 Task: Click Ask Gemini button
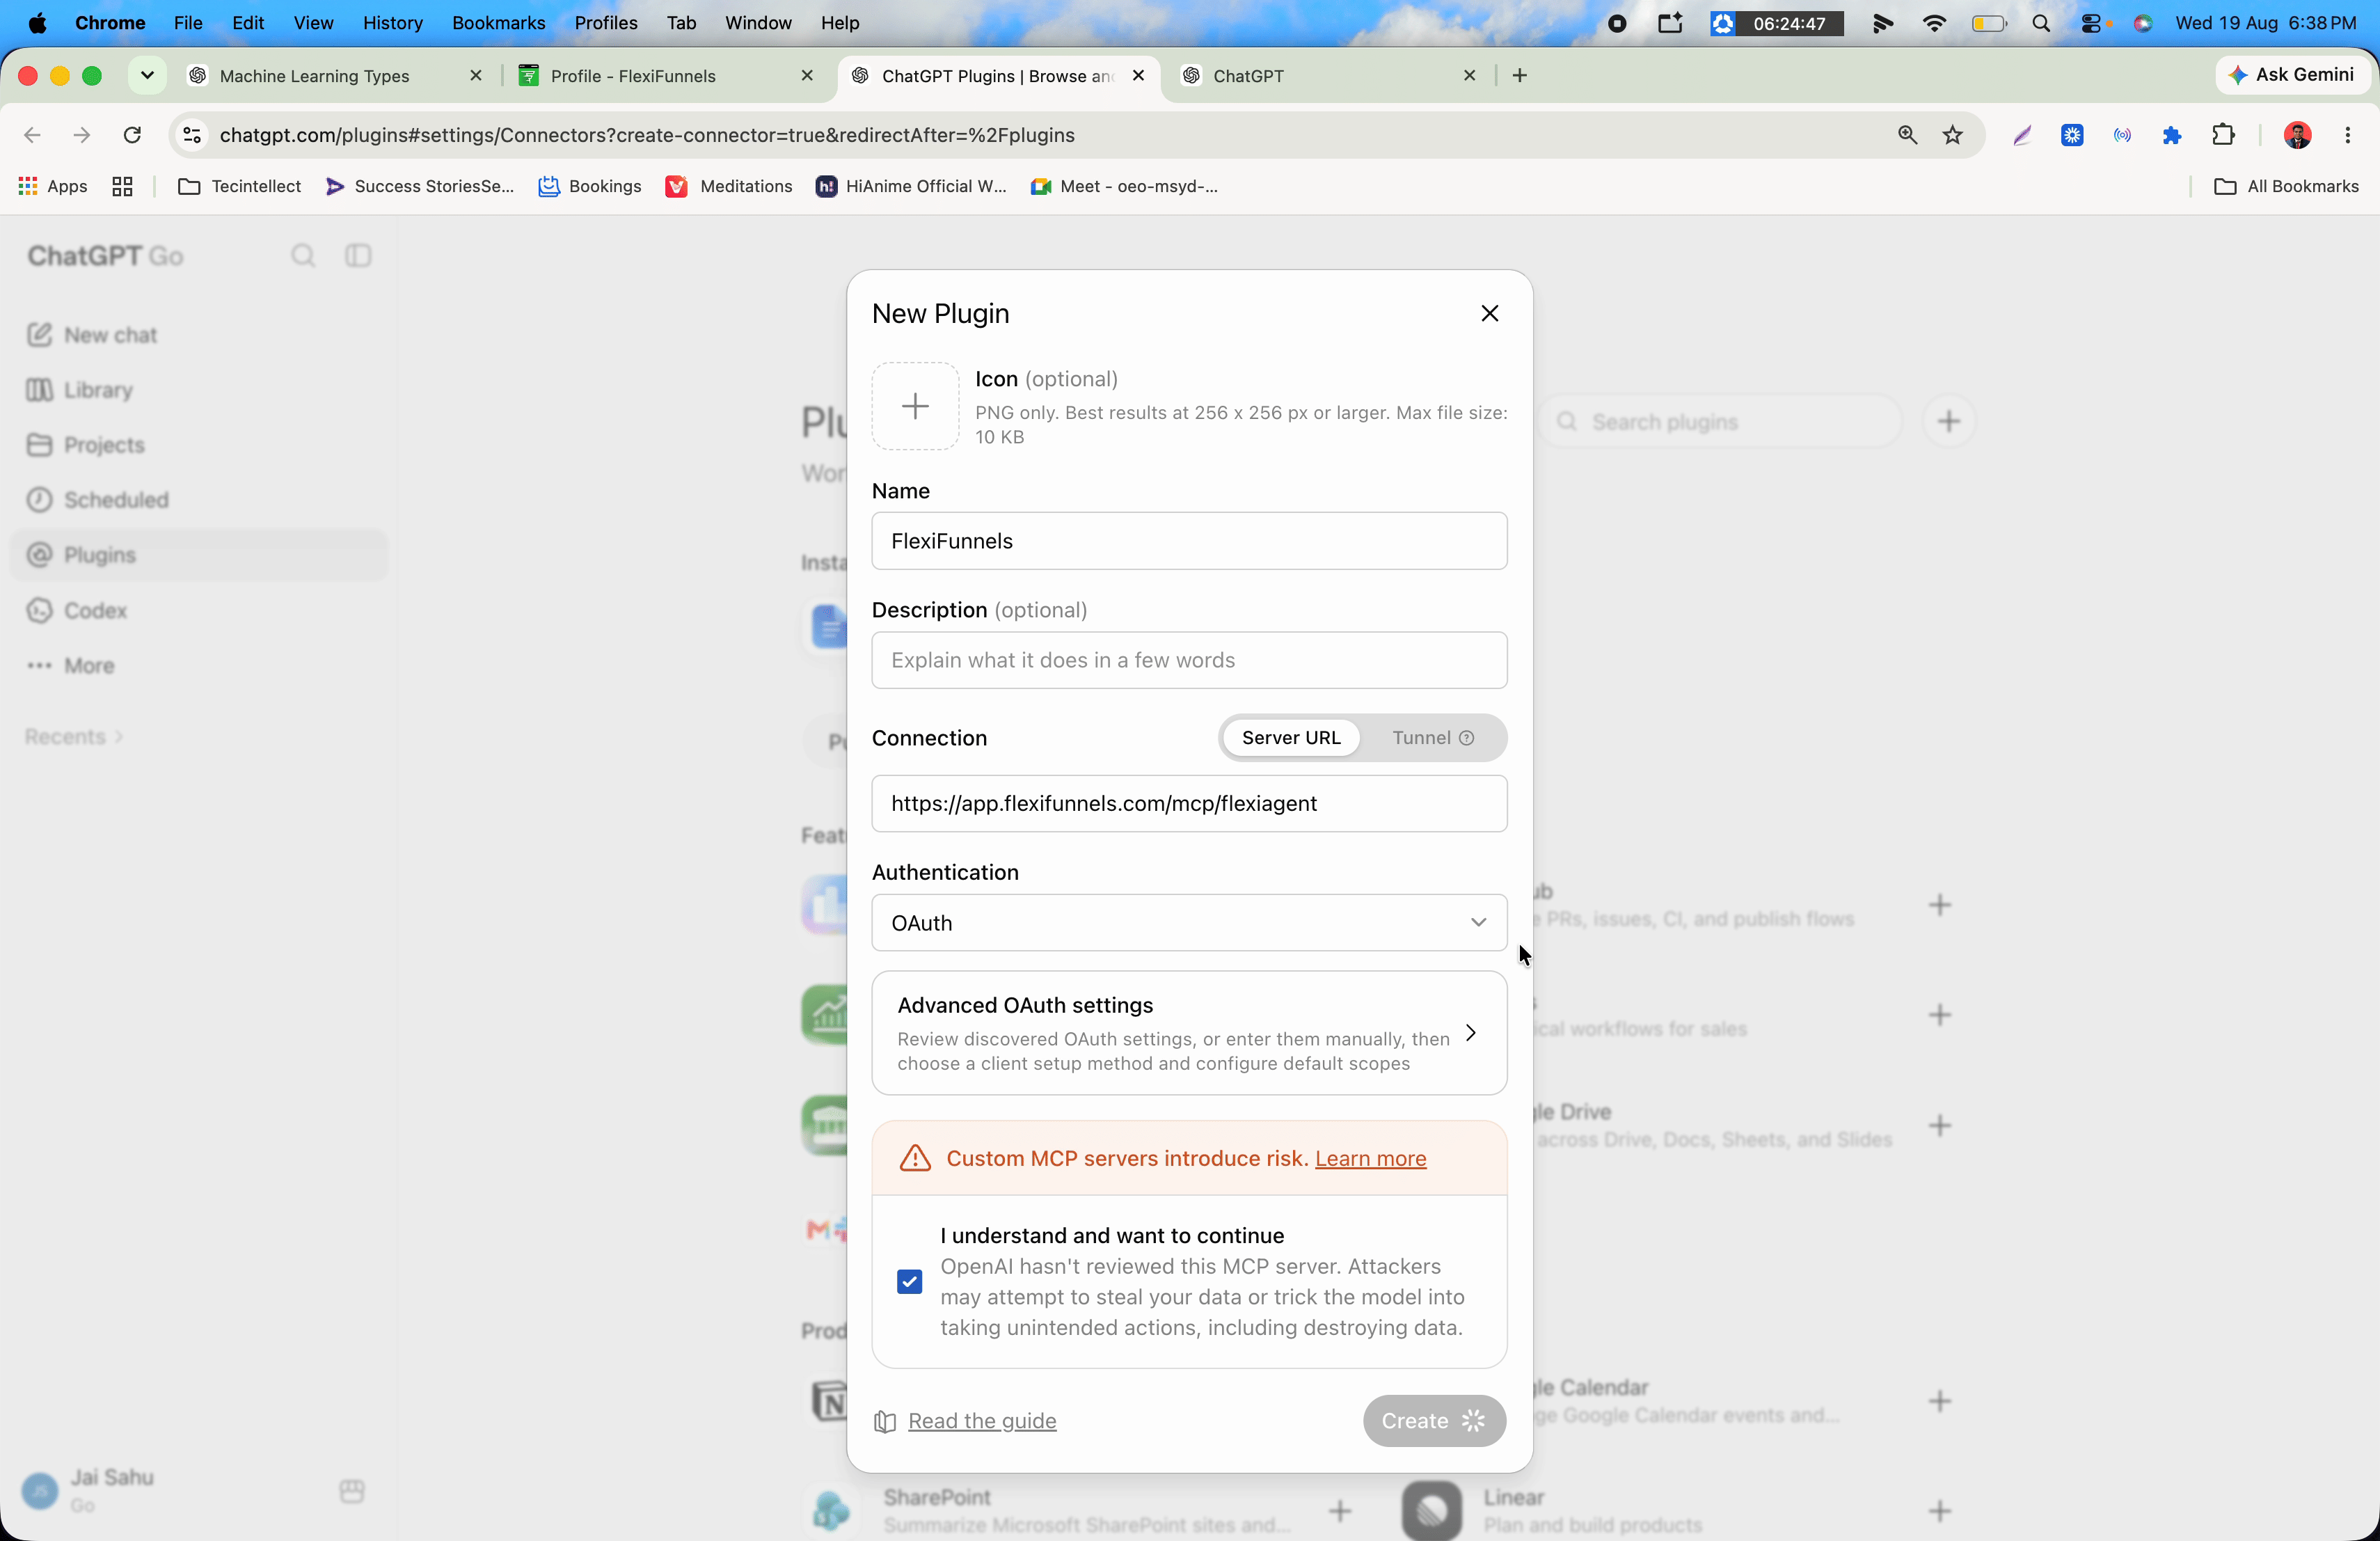coord(2291,75)
